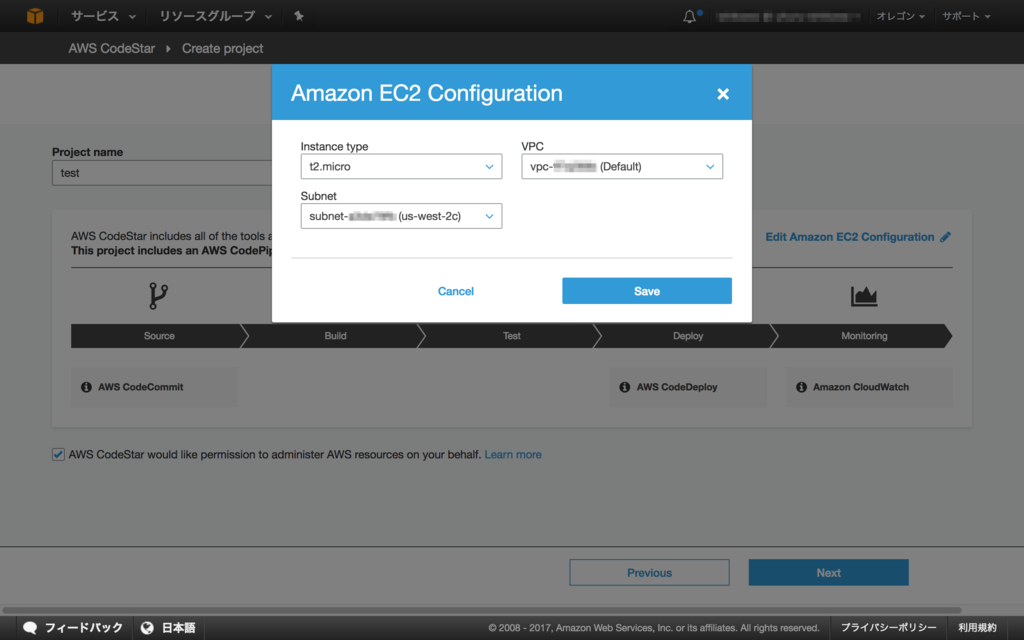Click the Monitoring chart icon
The width and height of the screenshot is (1024, 640).
pyautogui.click(x=863, y=296)
